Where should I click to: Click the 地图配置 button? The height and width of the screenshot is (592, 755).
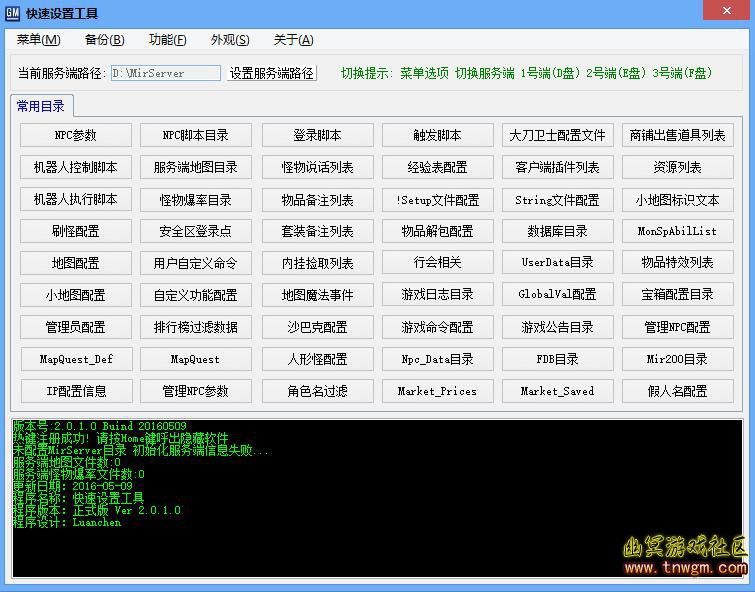pyautogui.click(x=76, y=263)
